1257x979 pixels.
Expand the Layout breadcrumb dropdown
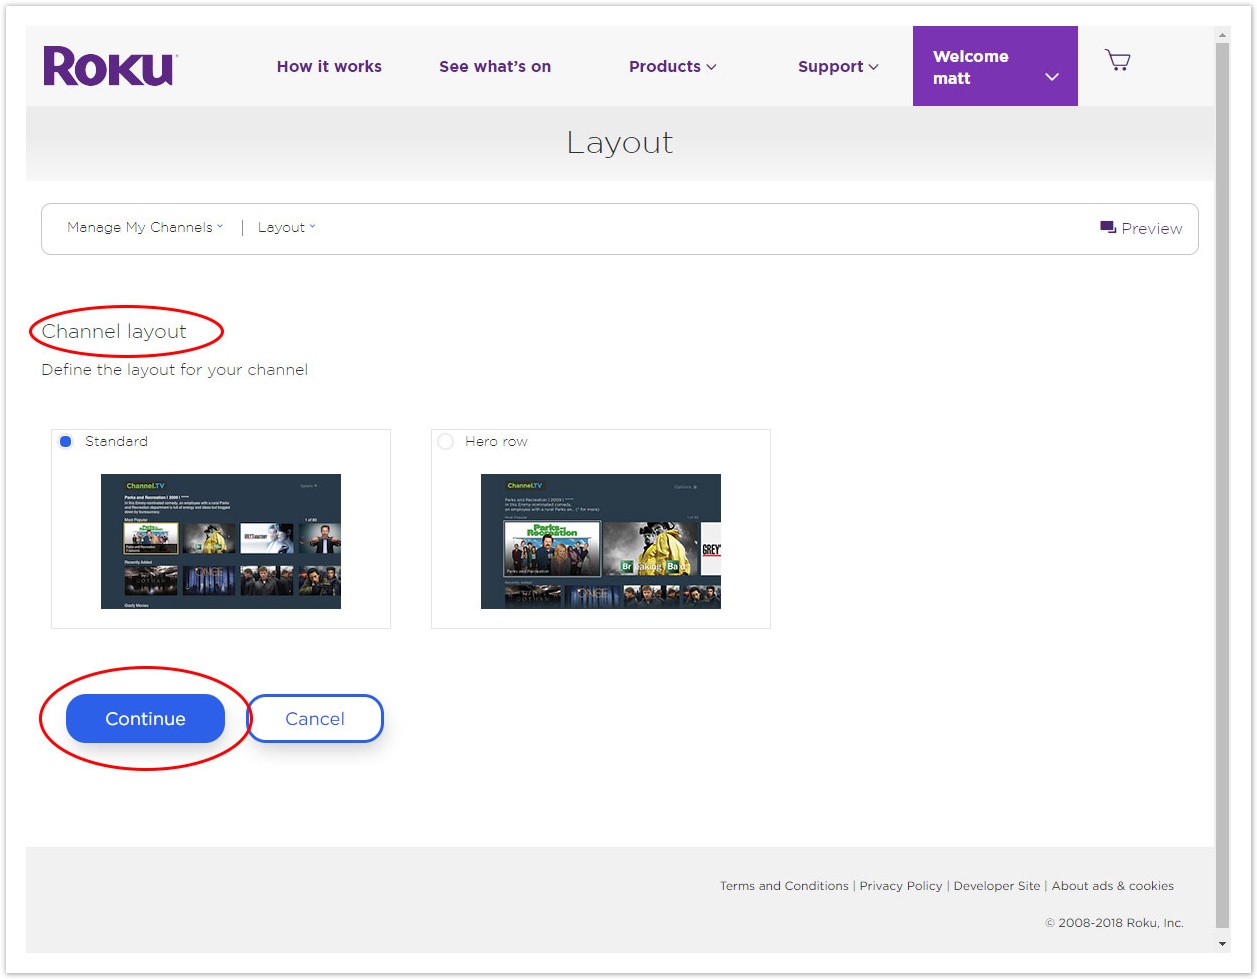[286, 227]
